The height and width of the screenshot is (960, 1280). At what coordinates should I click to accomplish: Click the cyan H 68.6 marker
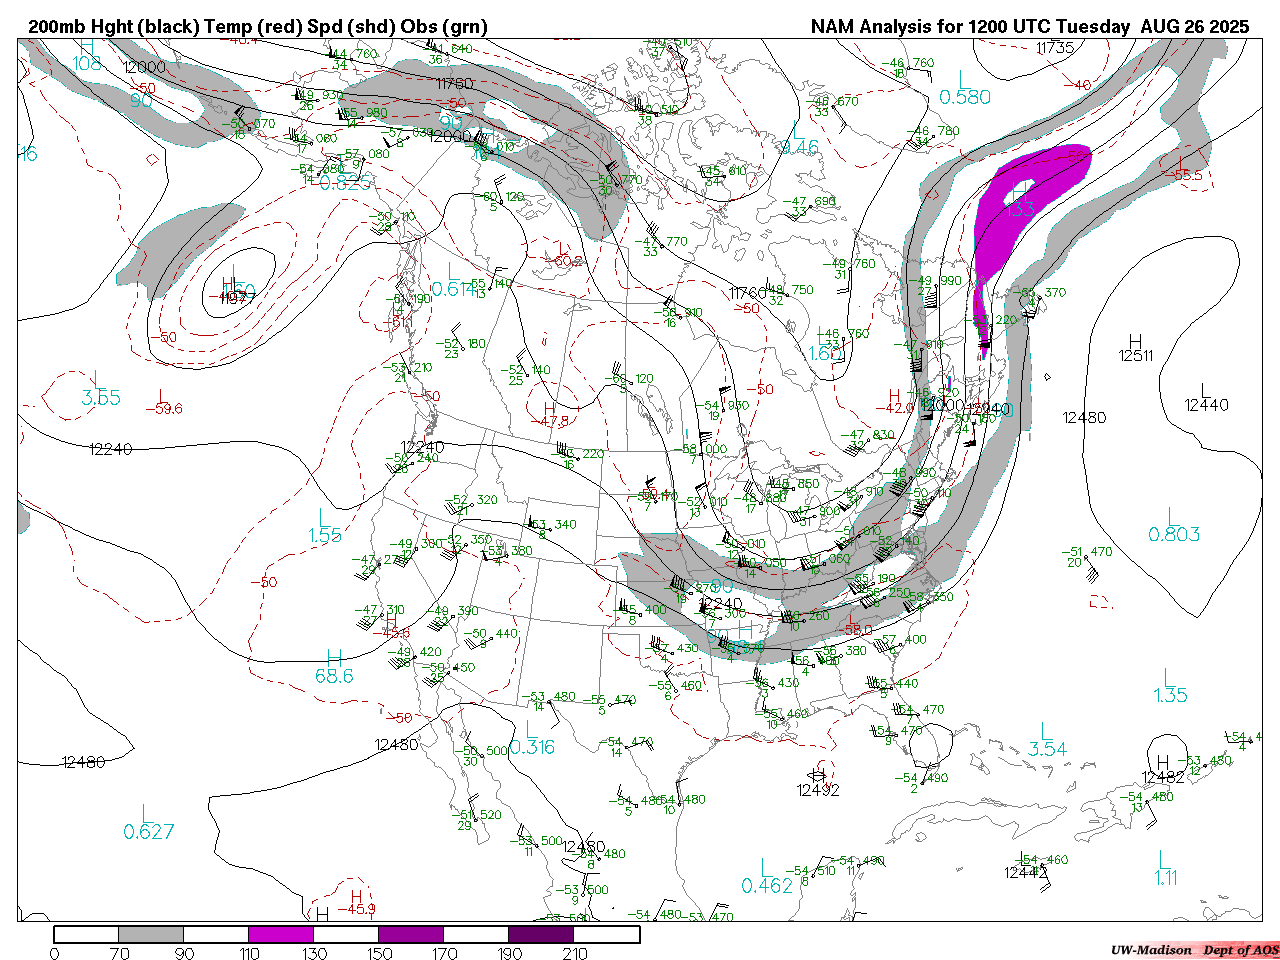coord(334,667)
